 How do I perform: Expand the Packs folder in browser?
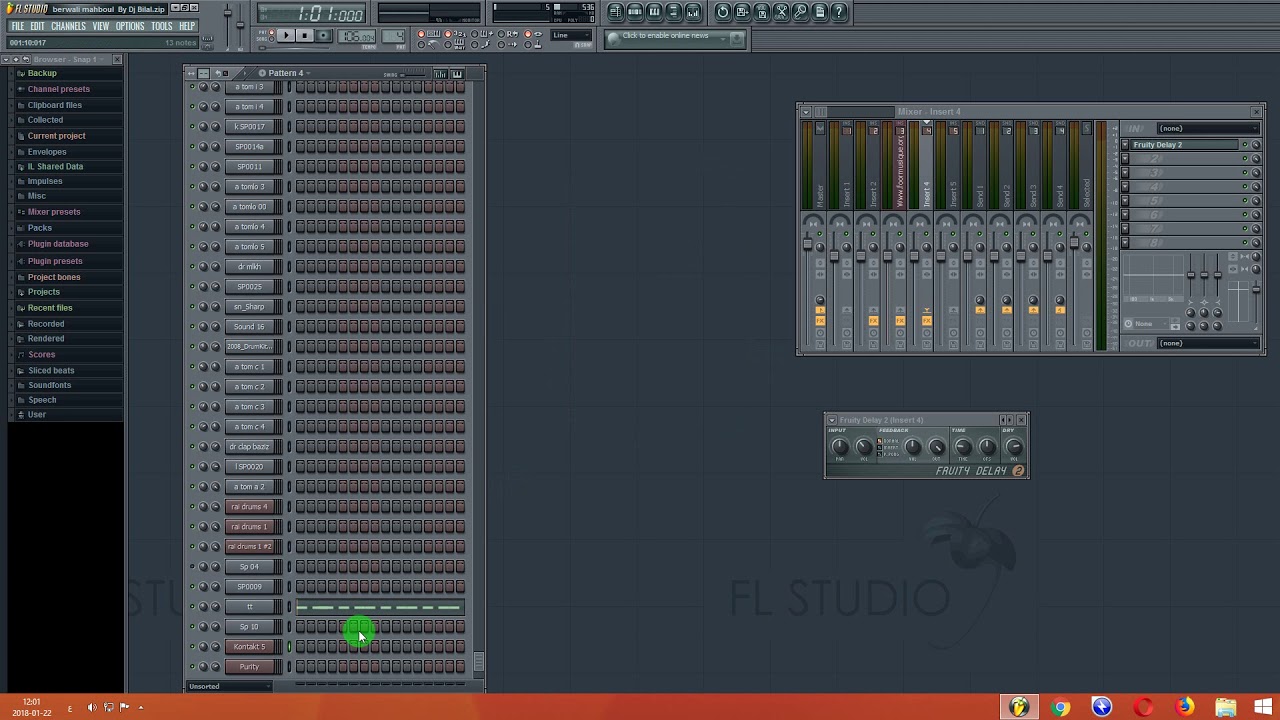(40, 228)
